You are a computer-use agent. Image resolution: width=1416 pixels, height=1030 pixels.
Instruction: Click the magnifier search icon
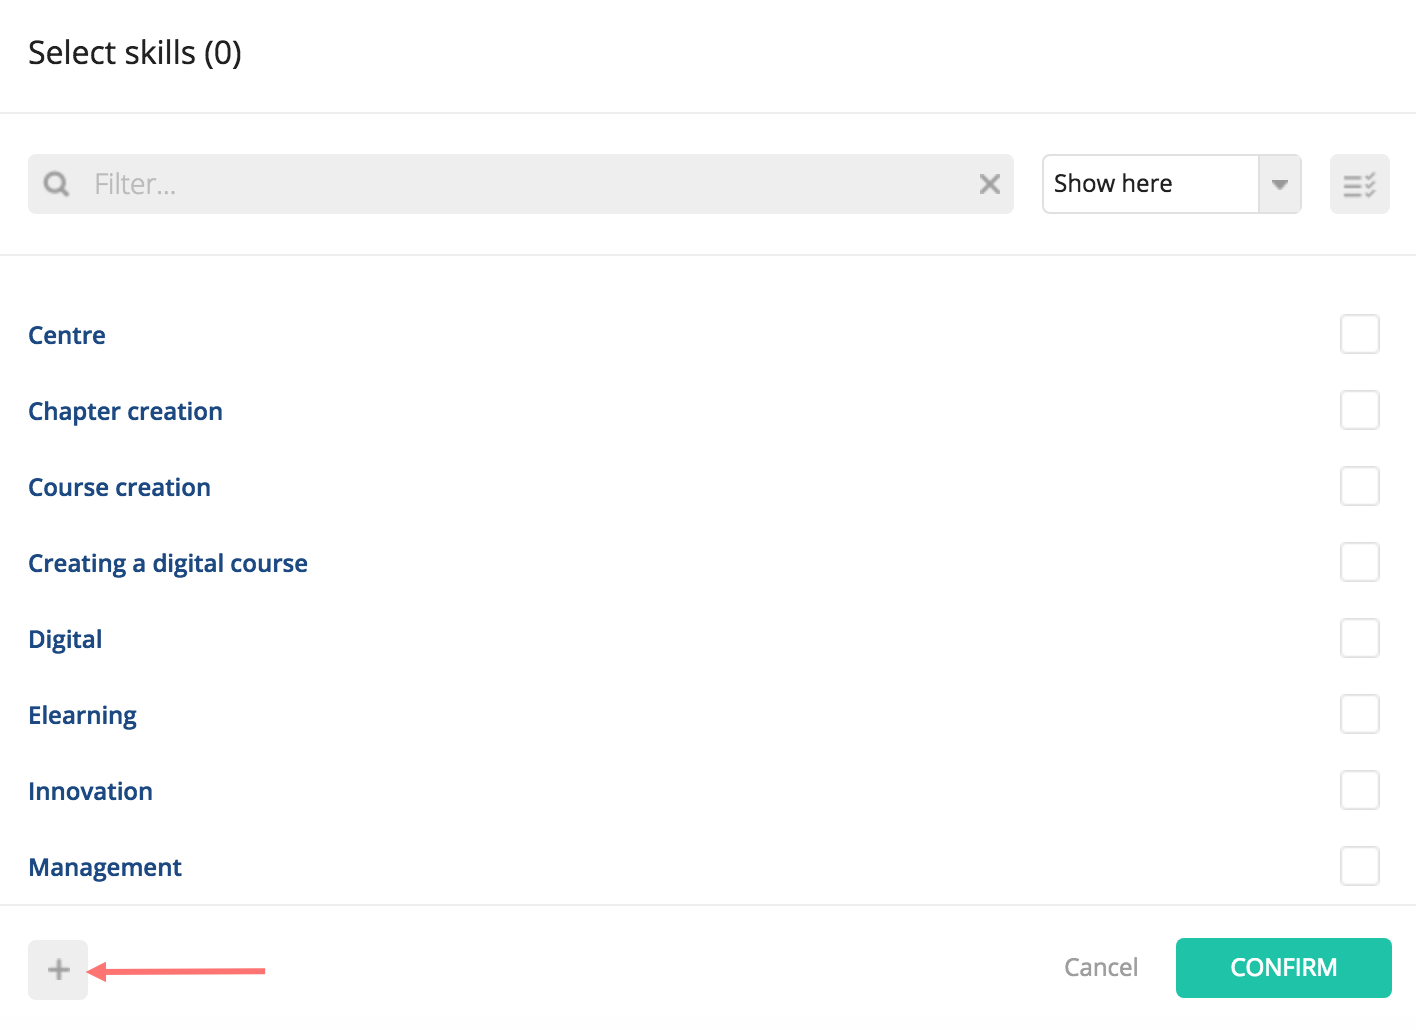coord(57,184)
